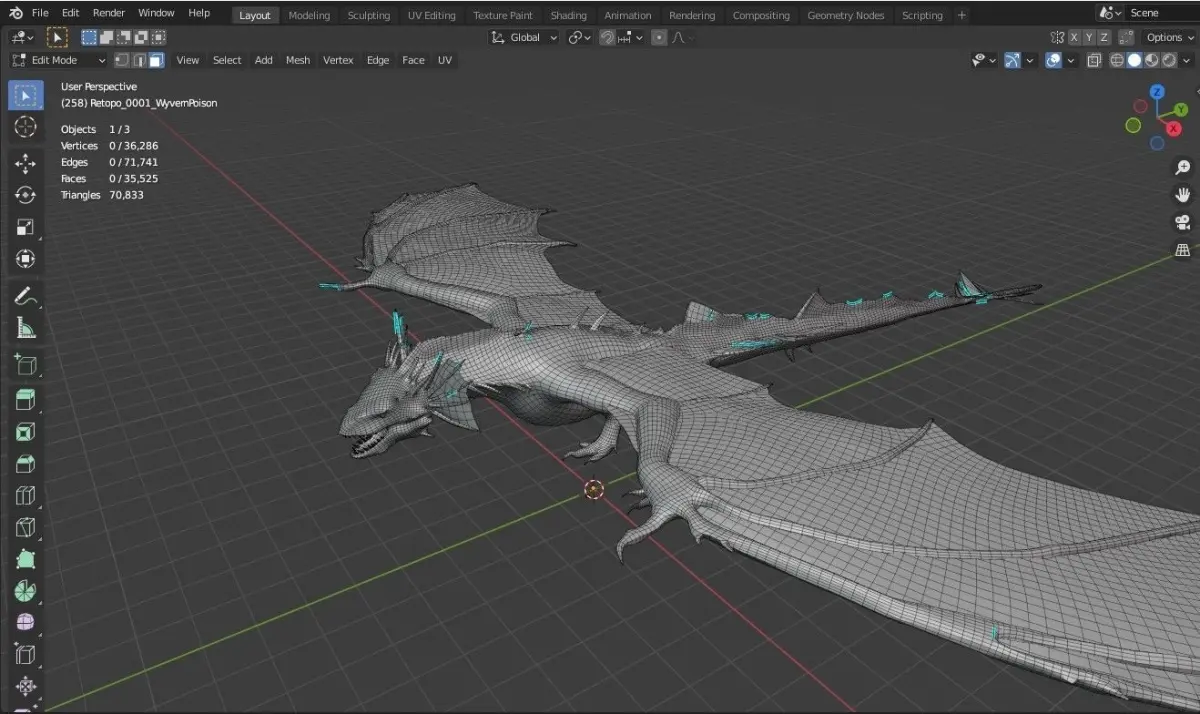The width and height of the screenshot is (1200, 714).
Task: Open the Vertex menu
Action: [338, 60]
